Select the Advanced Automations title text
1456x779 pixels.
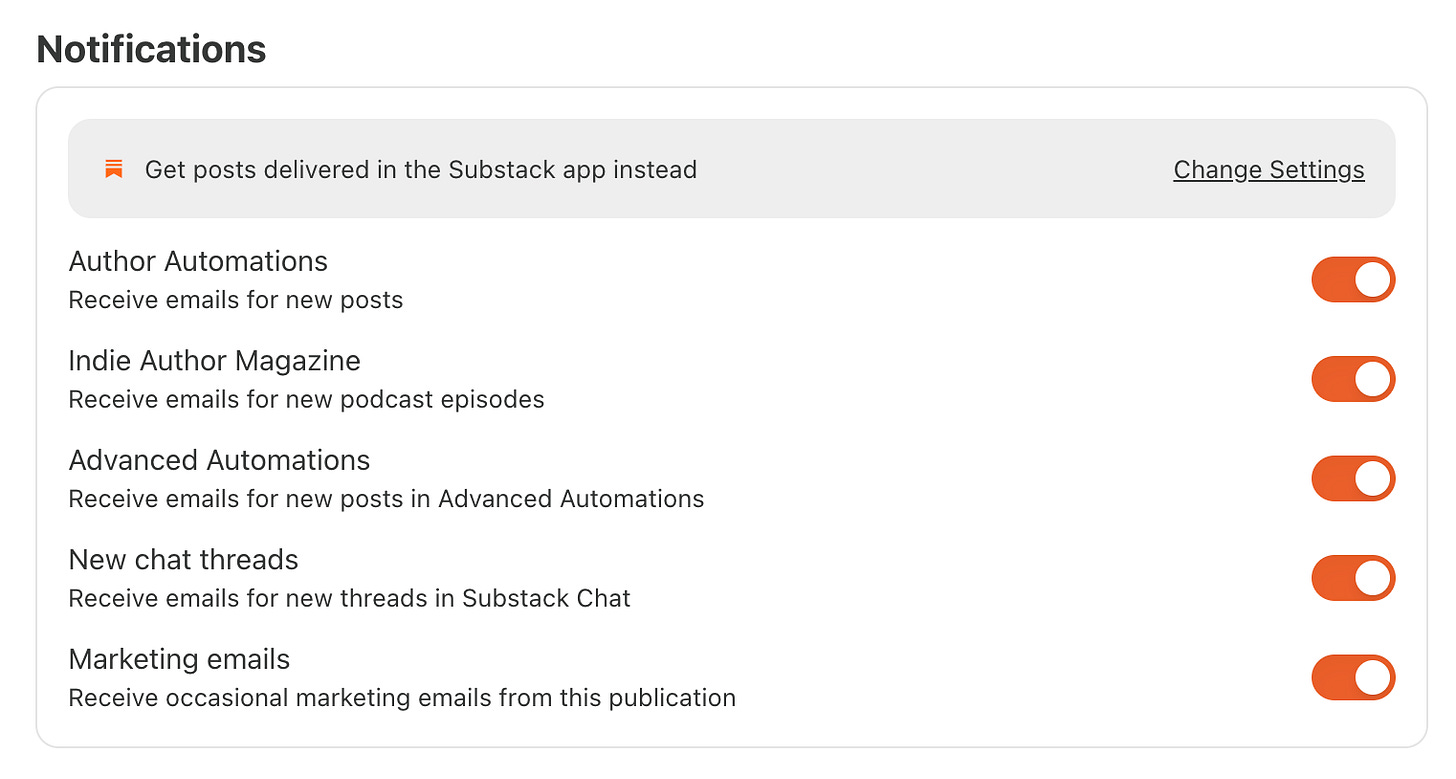(219, 460)
